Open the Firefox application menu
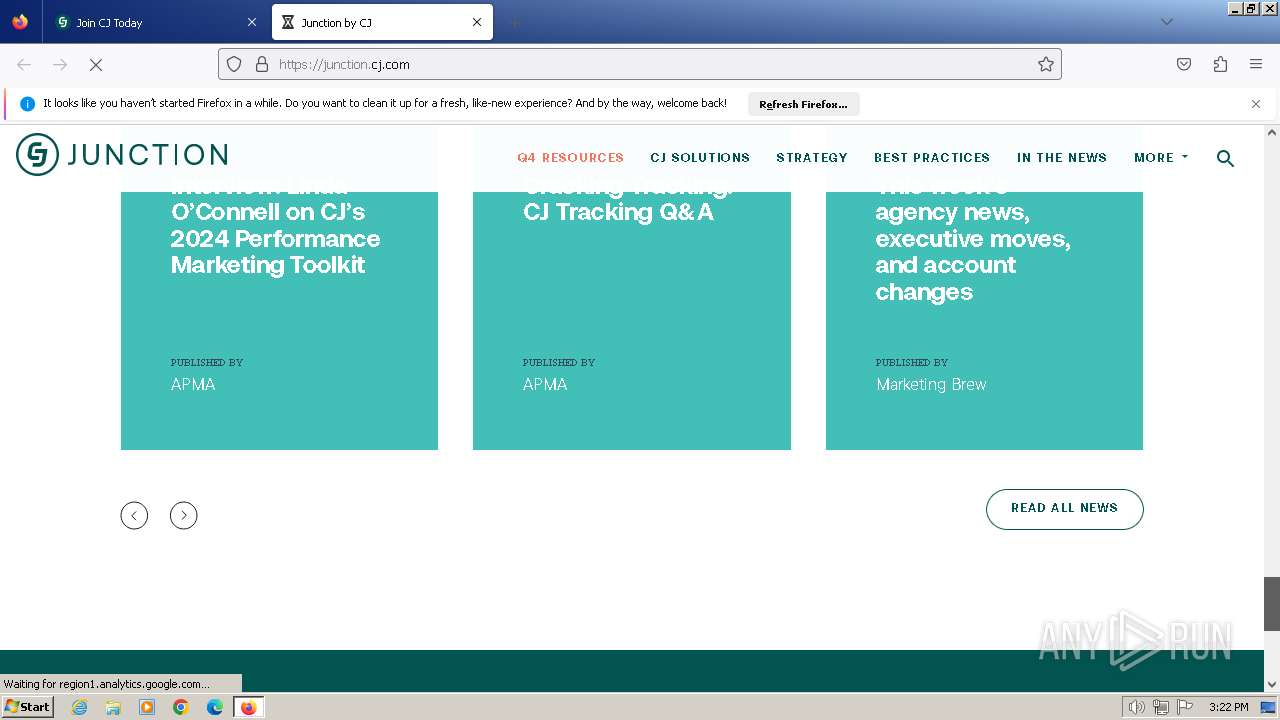This screenshot has width=1280, height=720. pyautogui.click(x=1256, y=64)
